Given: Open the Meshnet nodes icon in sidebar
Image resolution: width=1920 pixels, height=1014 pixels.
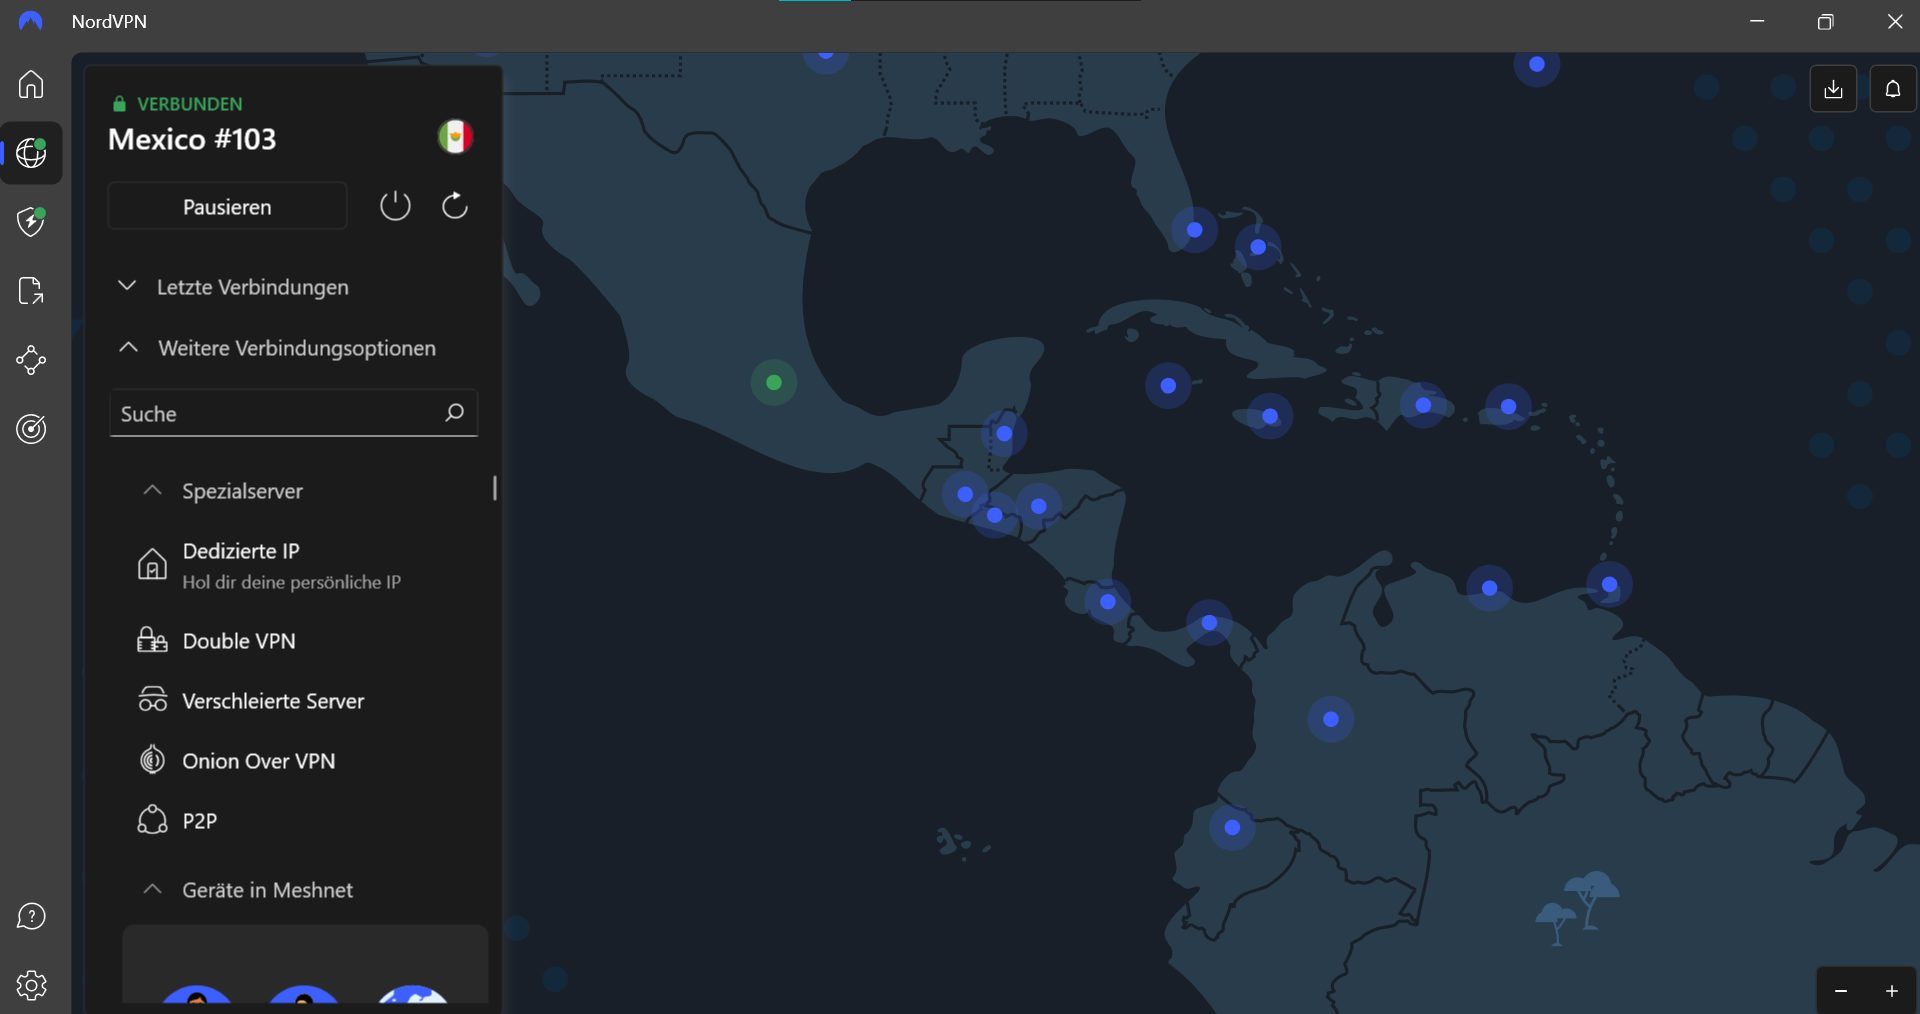Looking at the screenshot, I should click(31, 360).
